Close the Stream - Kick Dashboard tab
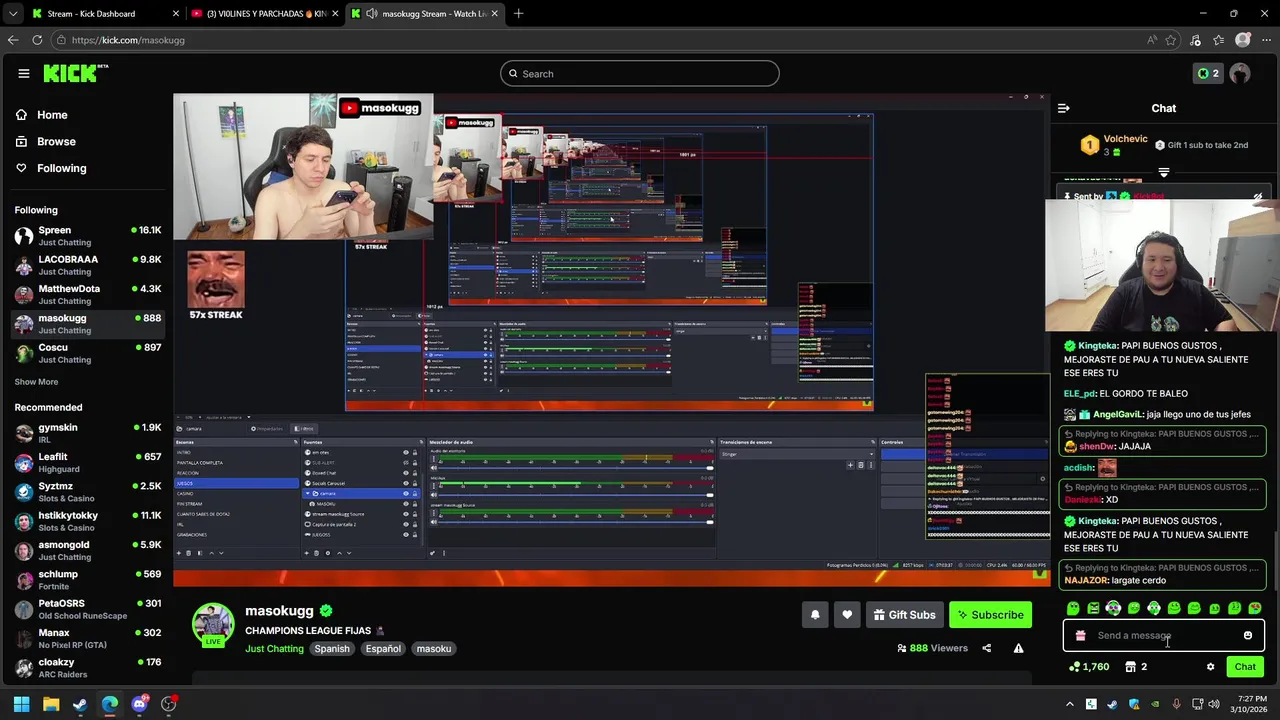This screenshot has height=720, width=1280. 176,14
